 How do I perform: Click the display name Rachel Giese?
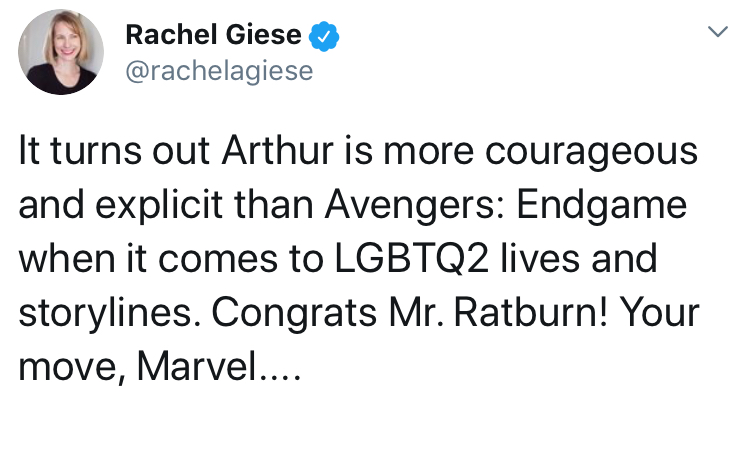click(213, 35)
